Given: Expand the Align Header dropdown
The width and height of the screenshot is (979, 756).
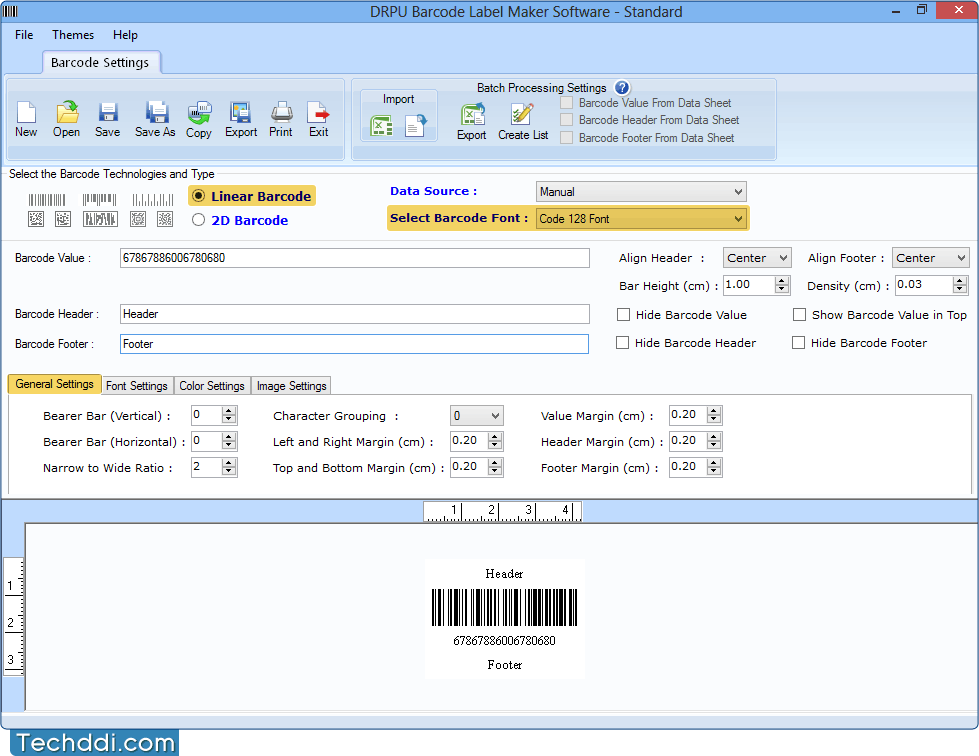Looking at the screenshot, I should (x=757, y=258).
